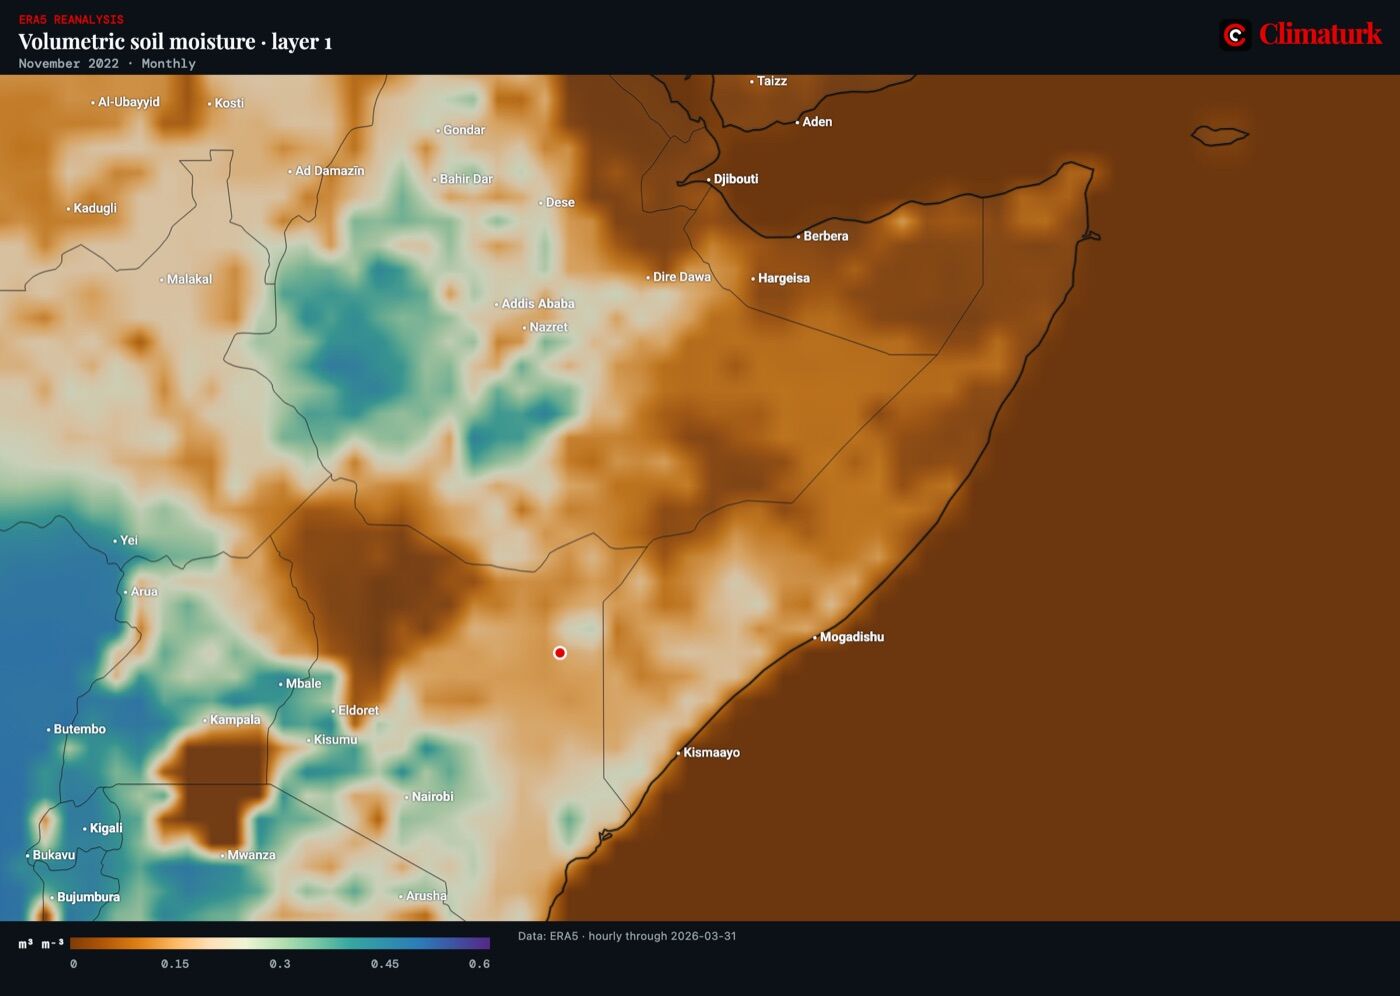Select the Addis Ababa city label
1400x996 pixels.
pos(538,304)
